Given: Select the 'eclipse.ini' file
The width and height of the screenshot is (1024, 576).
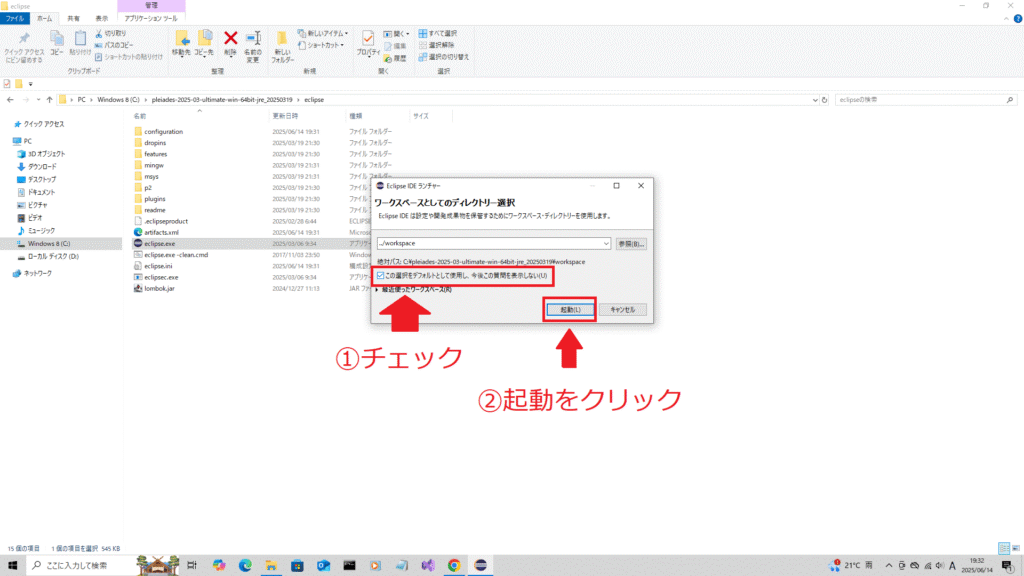Looking at the screenshot, I should click(x=158, y=266).
